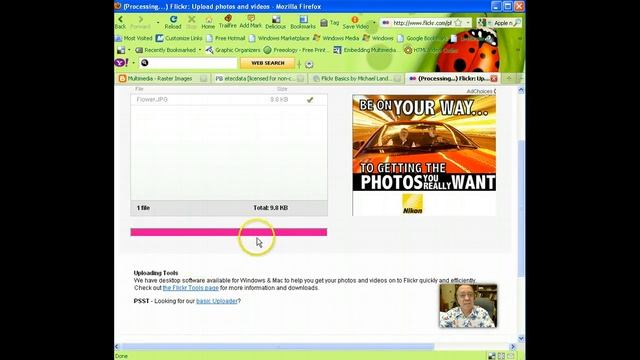Open the Customize Links bookmark
The image size is (640, 360).
pos(179,38)
